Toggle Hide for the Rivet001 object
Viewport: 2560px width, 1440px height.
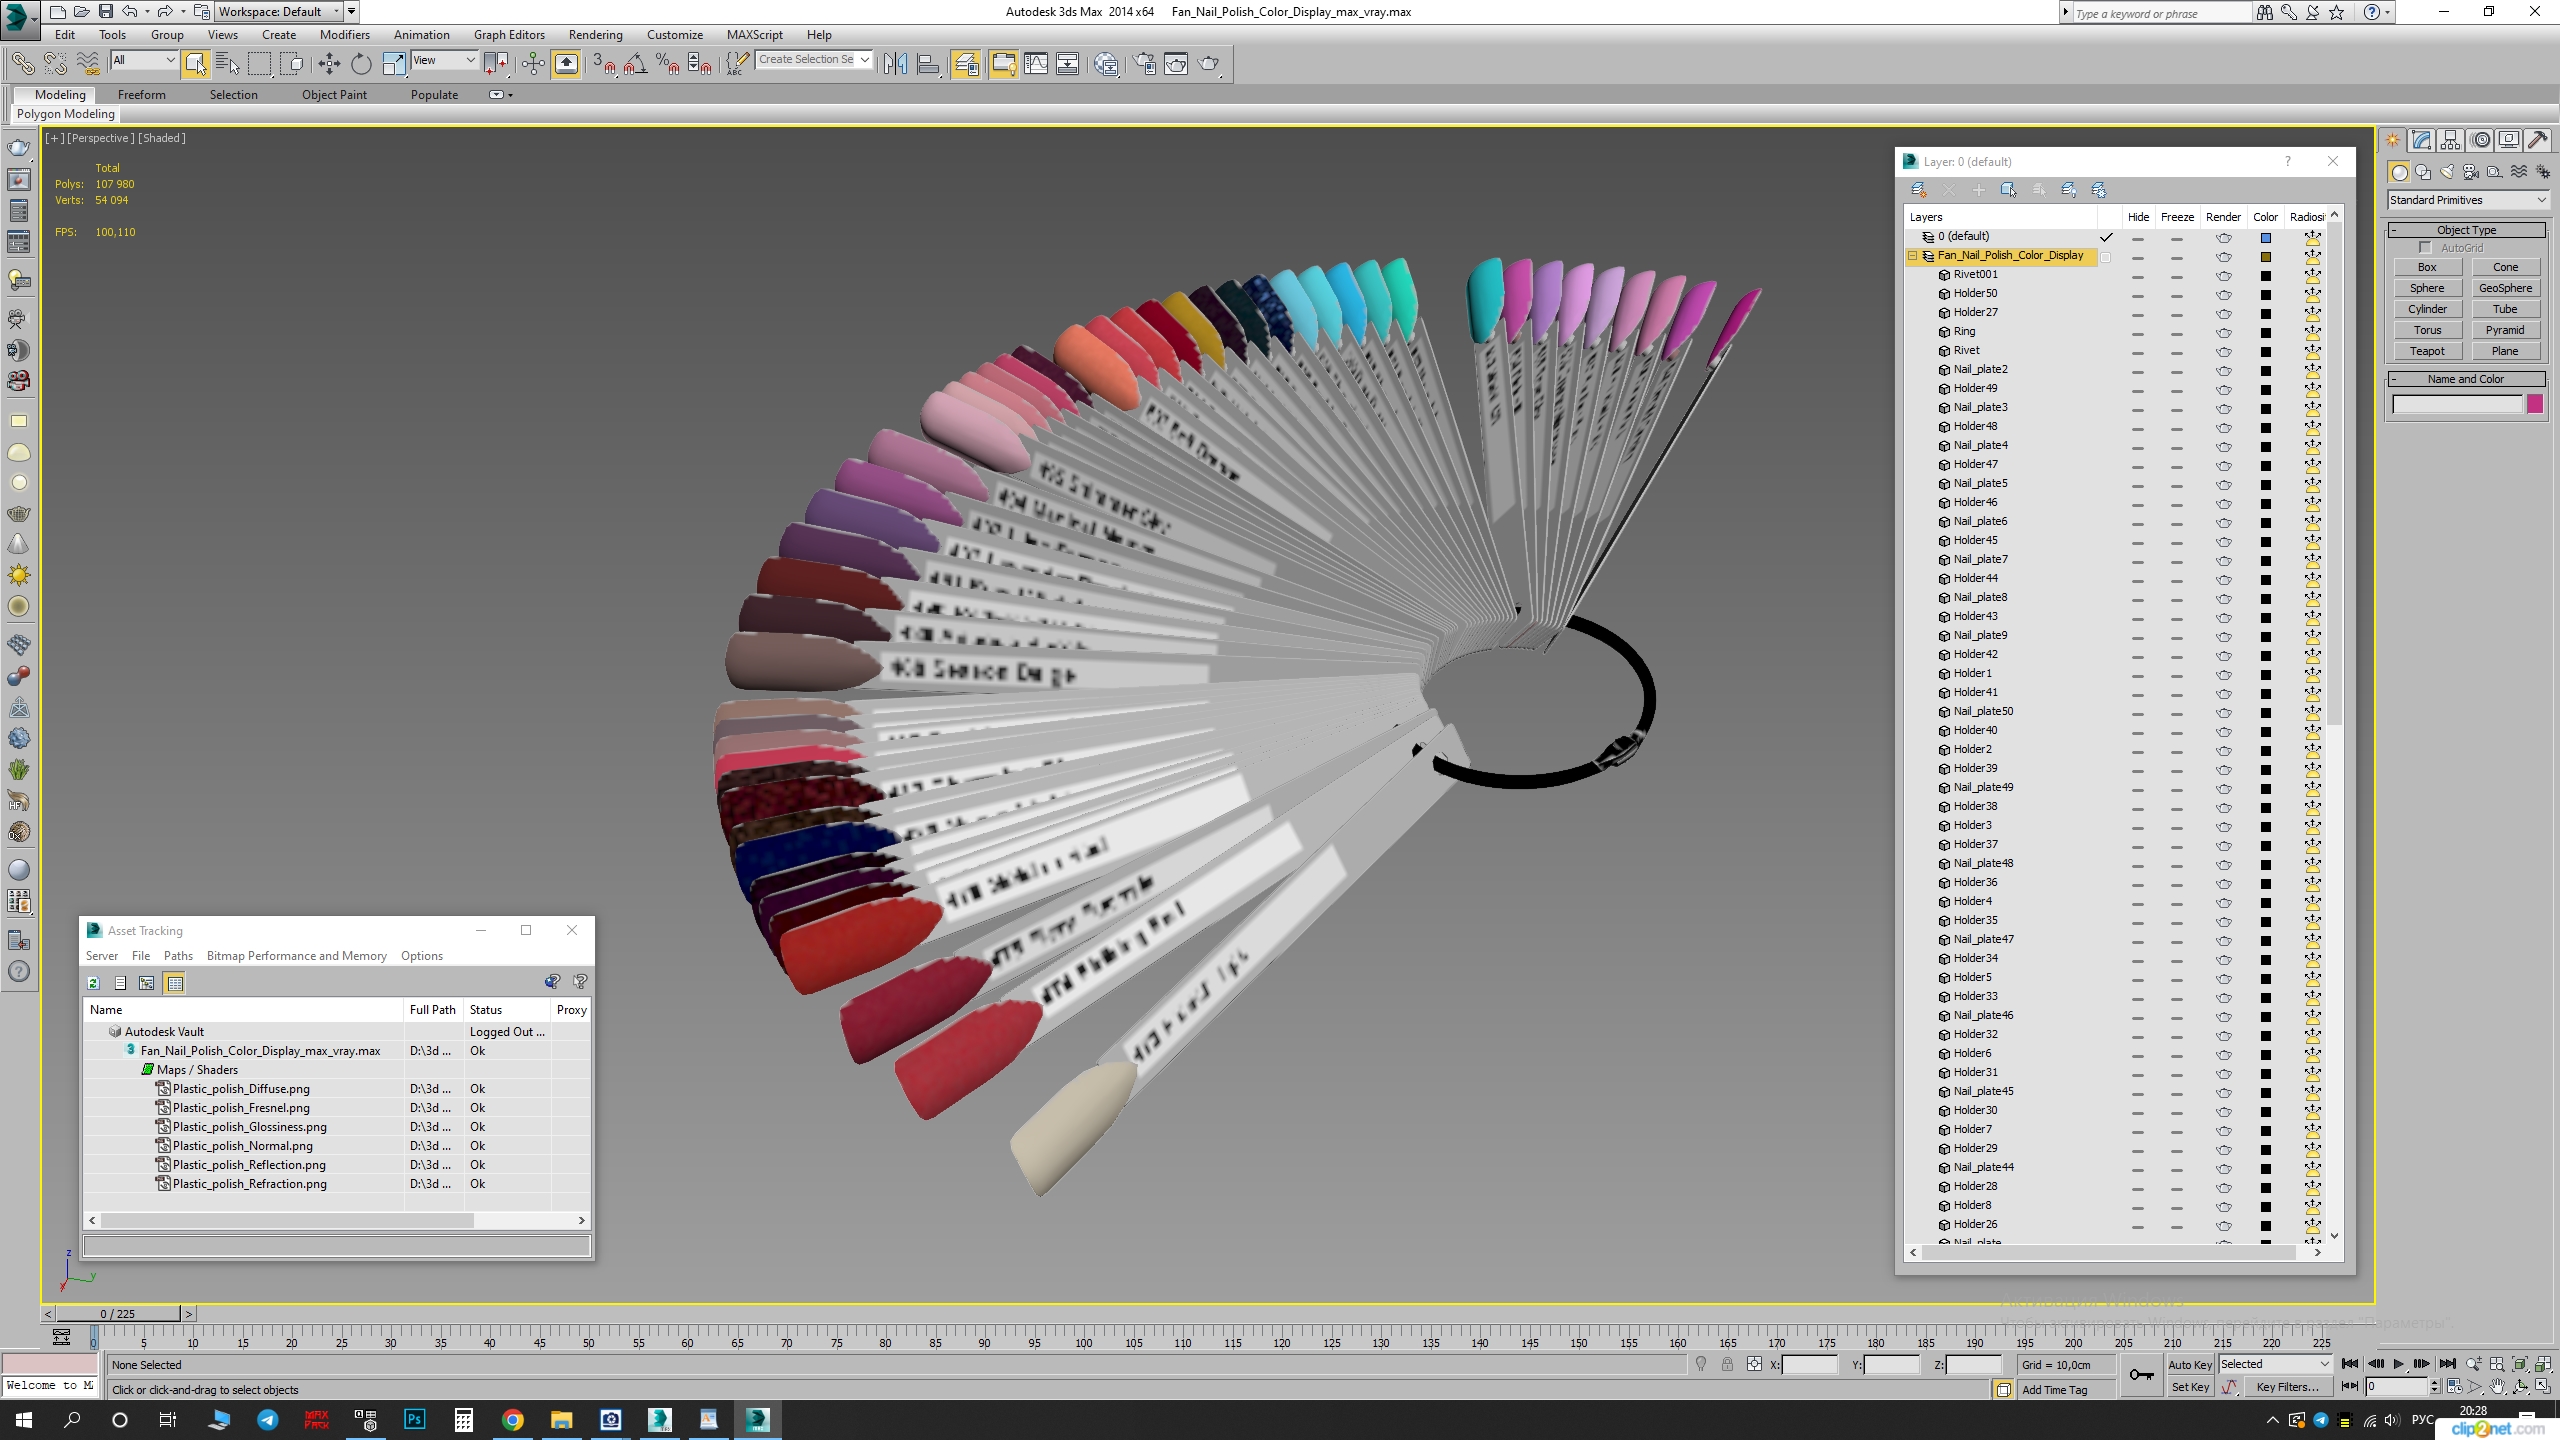[2137, 275]
